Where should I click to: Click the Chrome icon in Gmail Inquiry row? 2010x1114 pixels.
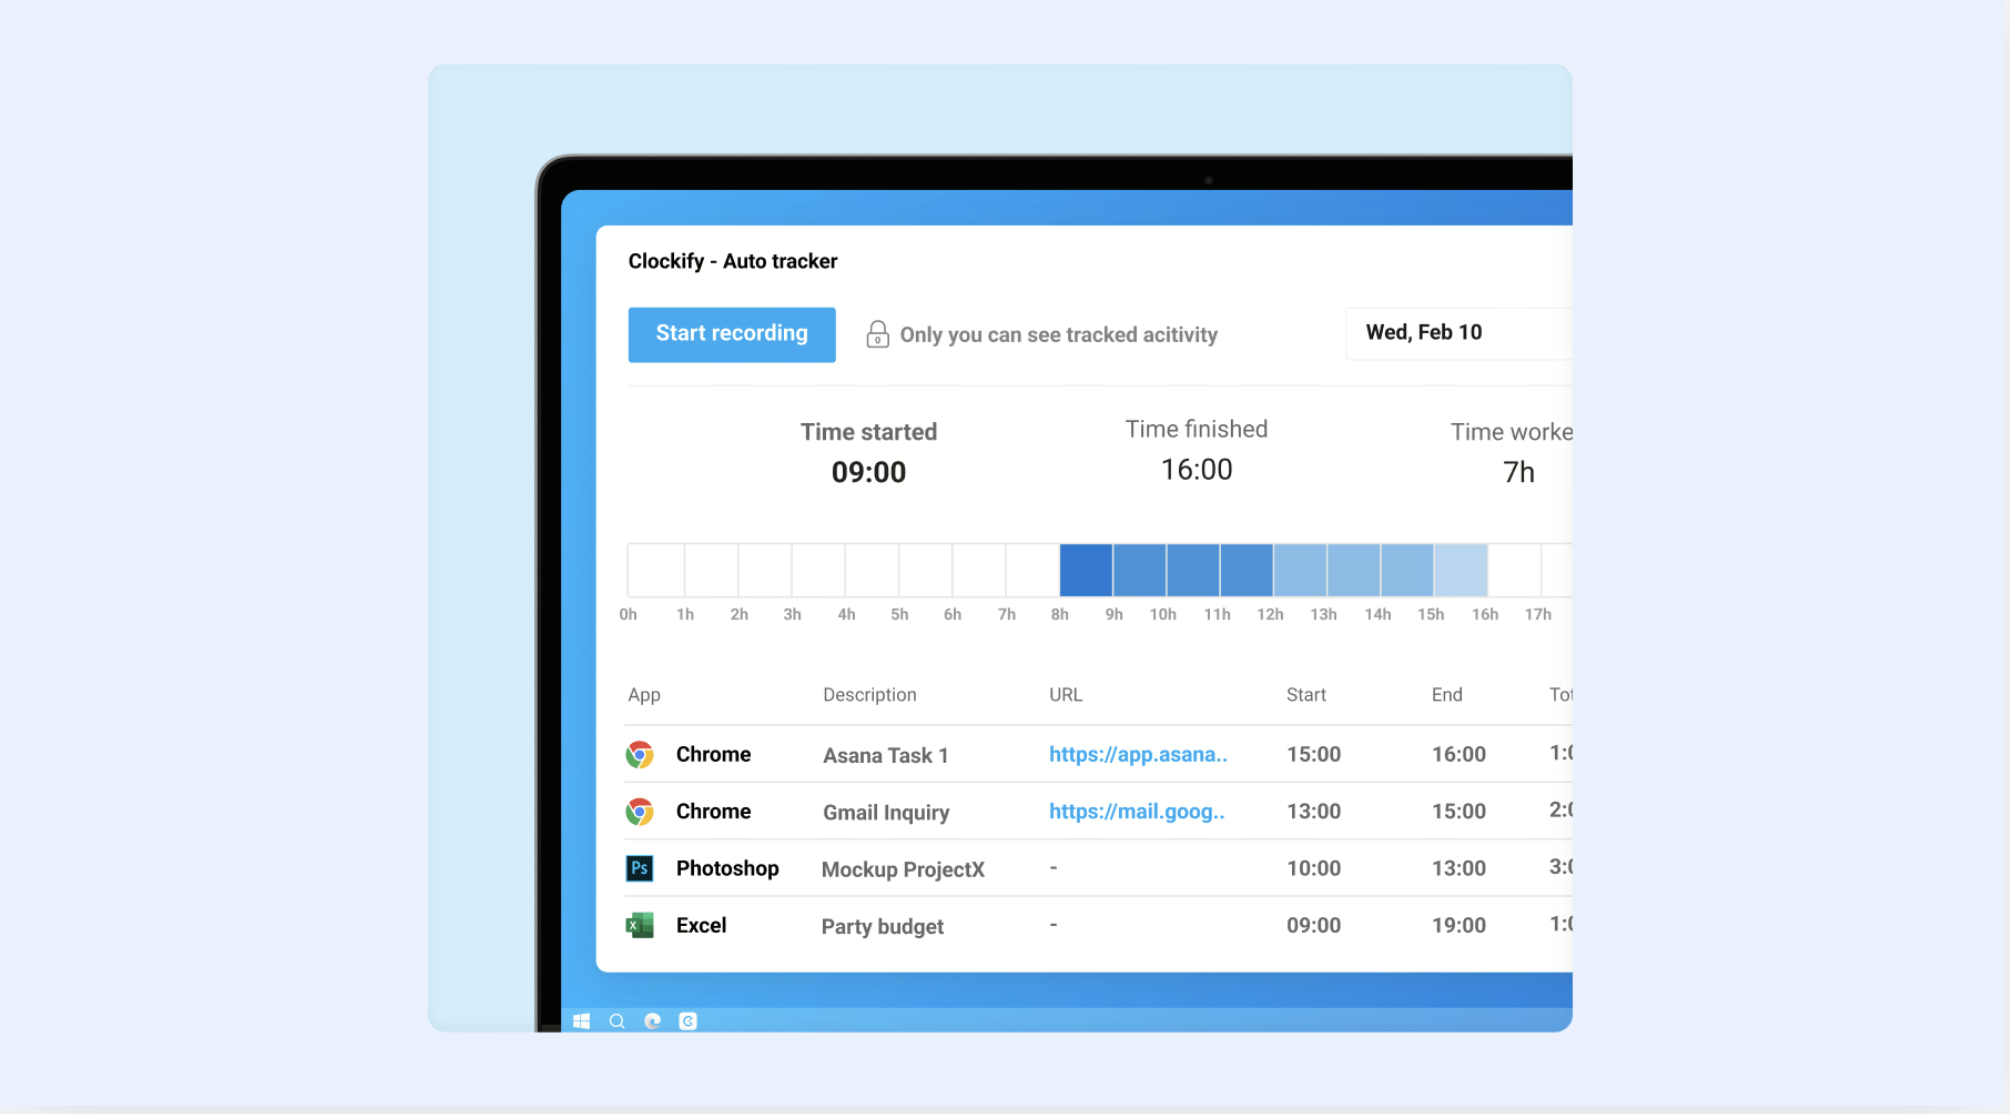tap(640, 811)
